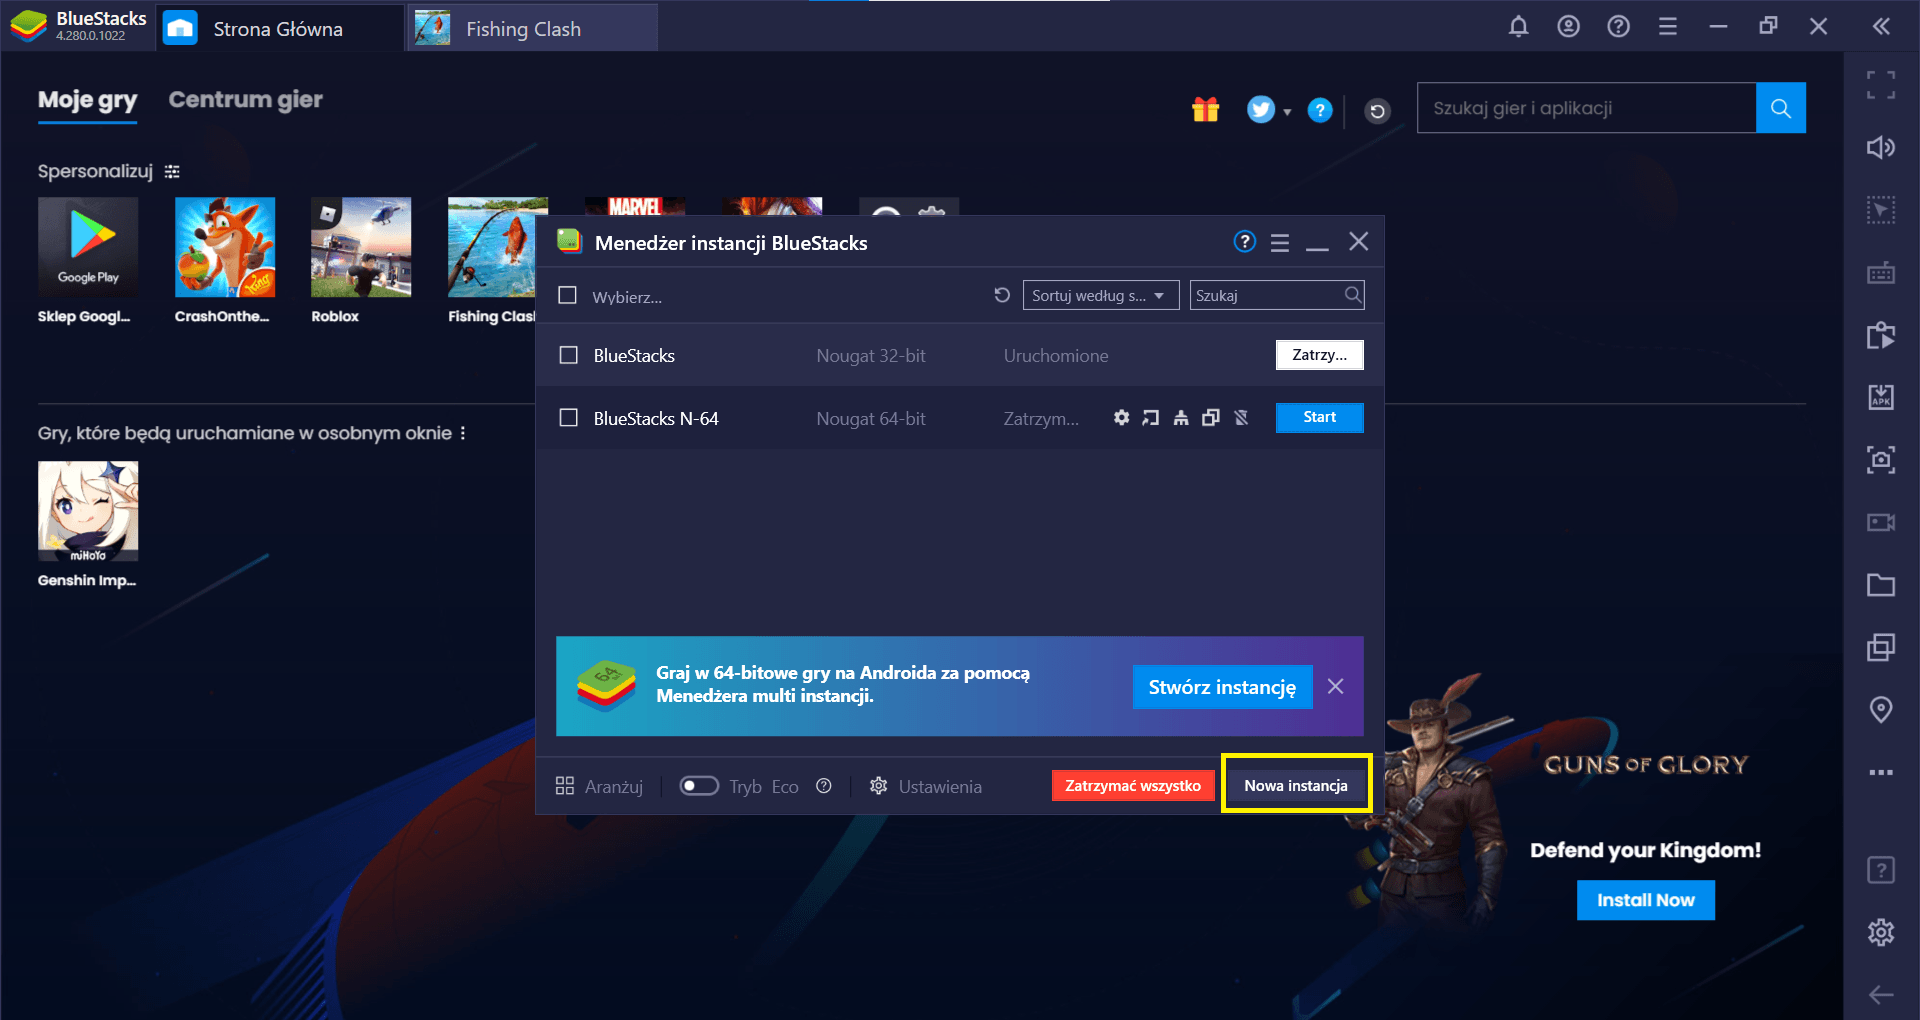
Task: Open the main BlueStacks hamburger menu
Action: 1668,27
